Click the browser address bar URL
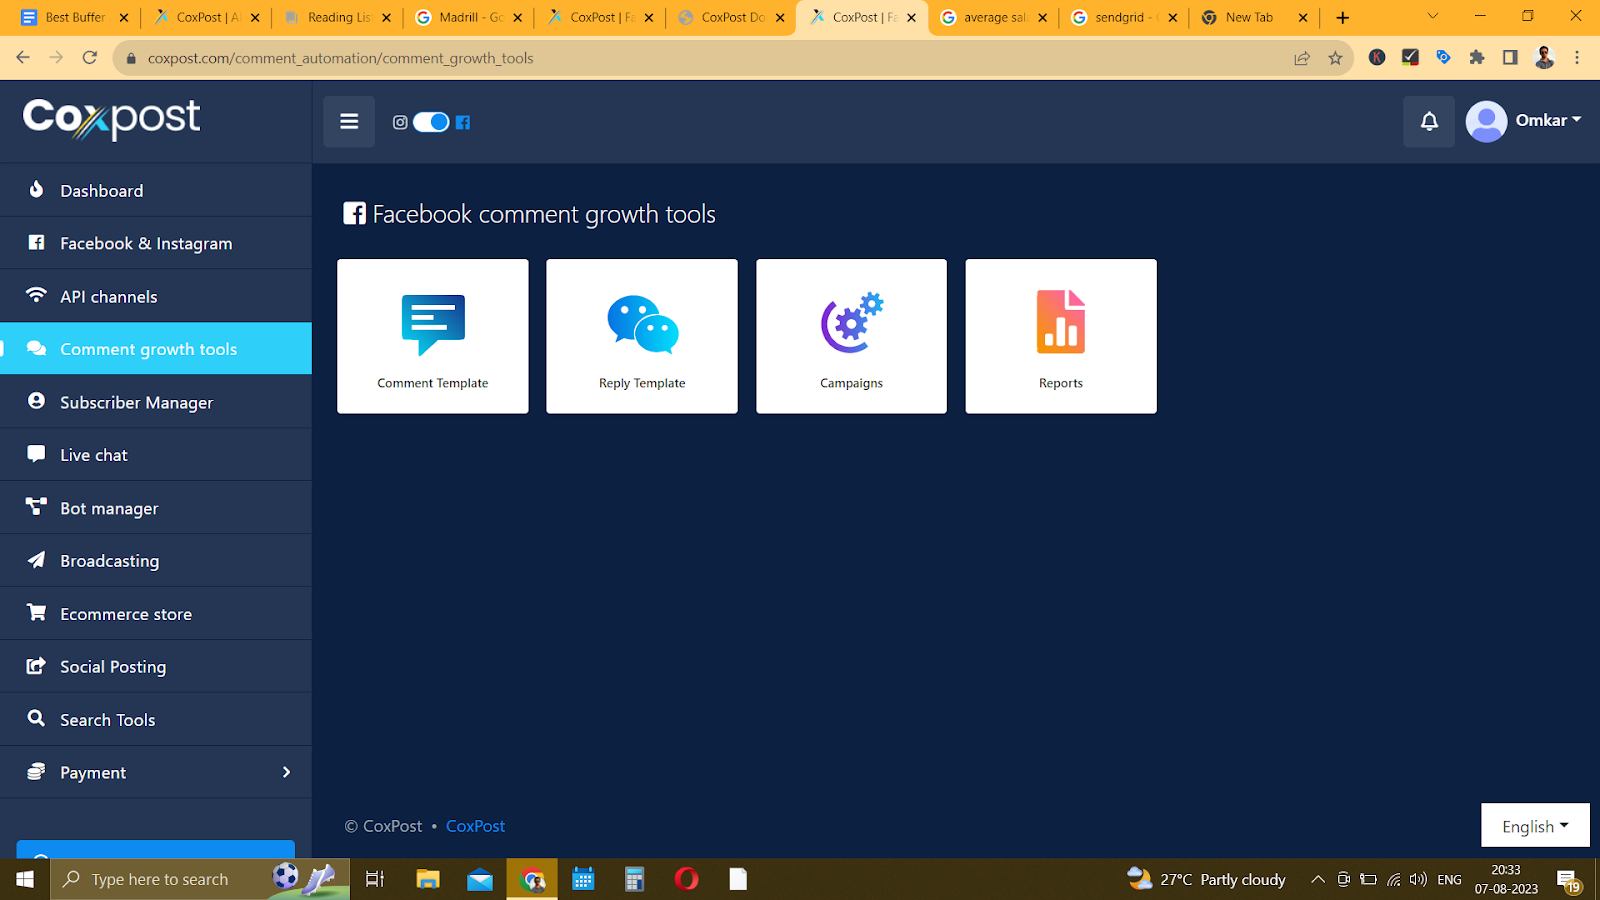Viewport: 1600px width, 900px height. click(x=340, y=58)
